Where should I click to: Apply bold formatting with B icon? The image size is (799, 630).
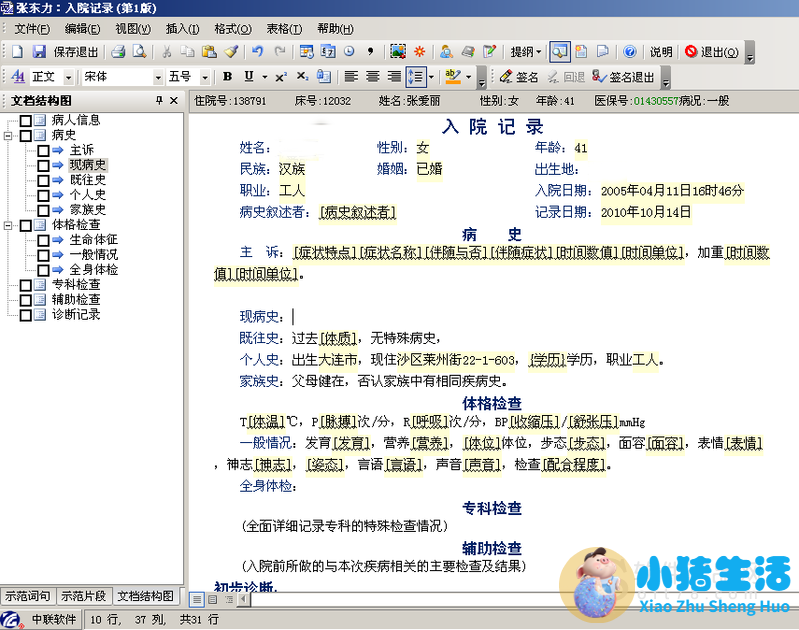[x=227, y=77]
